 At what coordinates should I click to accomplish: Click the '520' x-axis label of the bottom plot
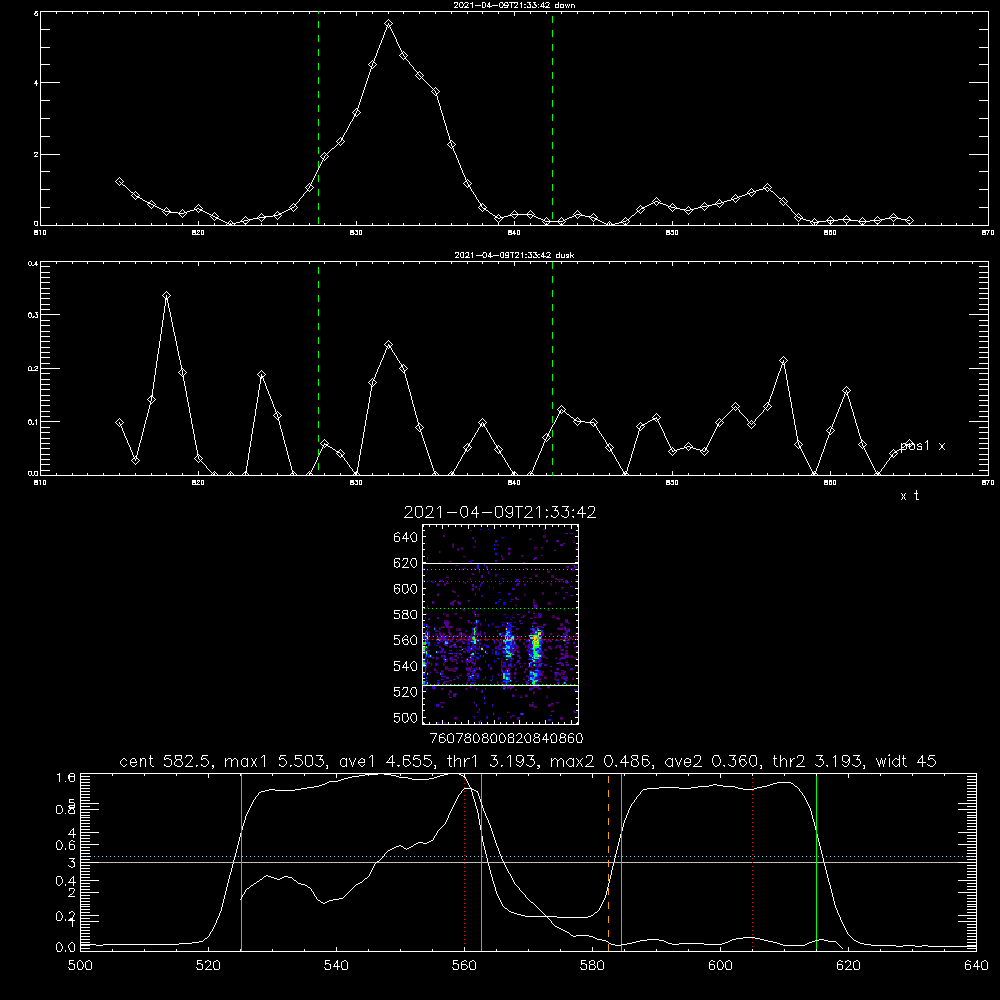(209, 966)
